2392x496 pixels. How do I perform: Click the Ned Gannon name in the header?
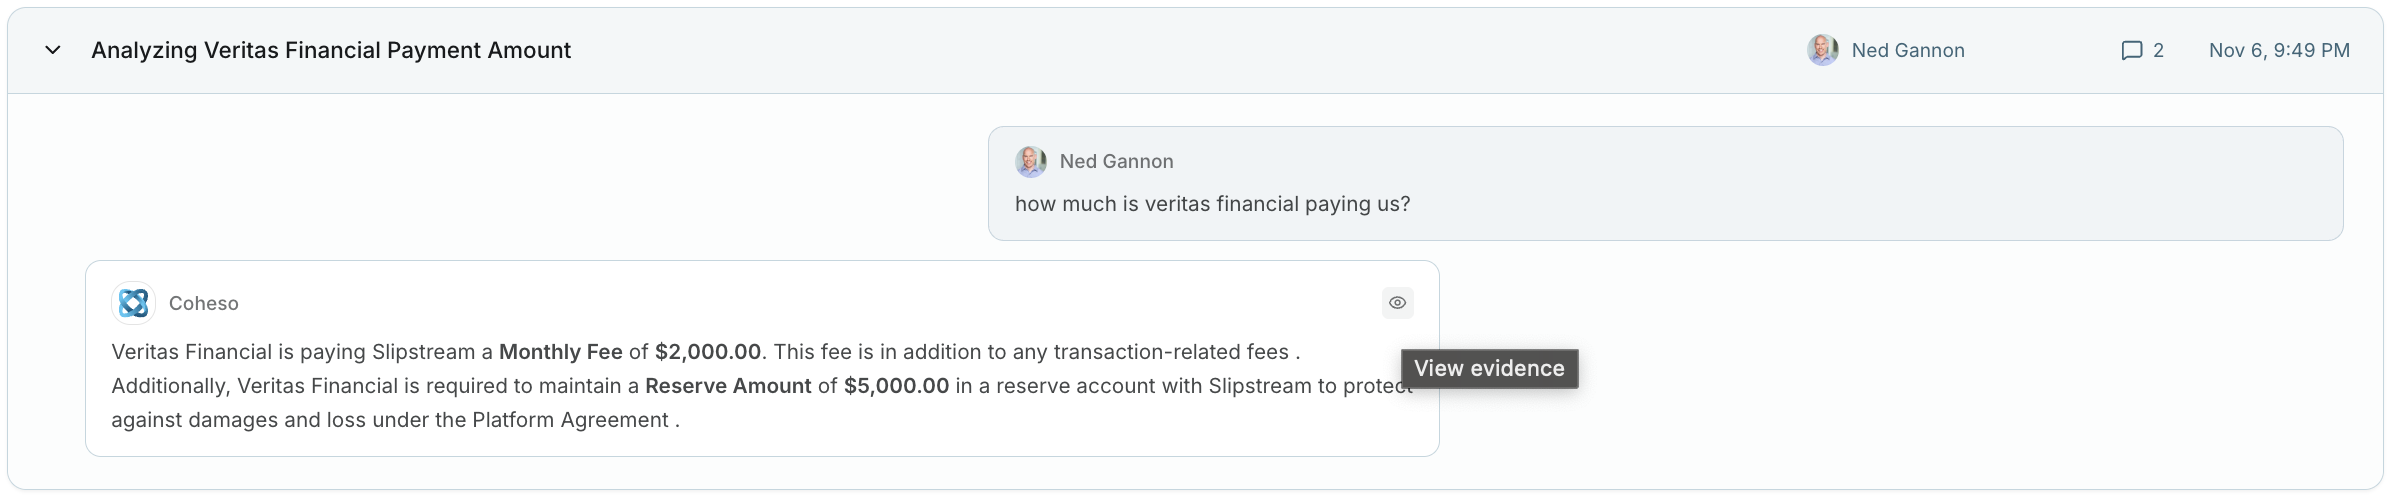point(1907,50)
